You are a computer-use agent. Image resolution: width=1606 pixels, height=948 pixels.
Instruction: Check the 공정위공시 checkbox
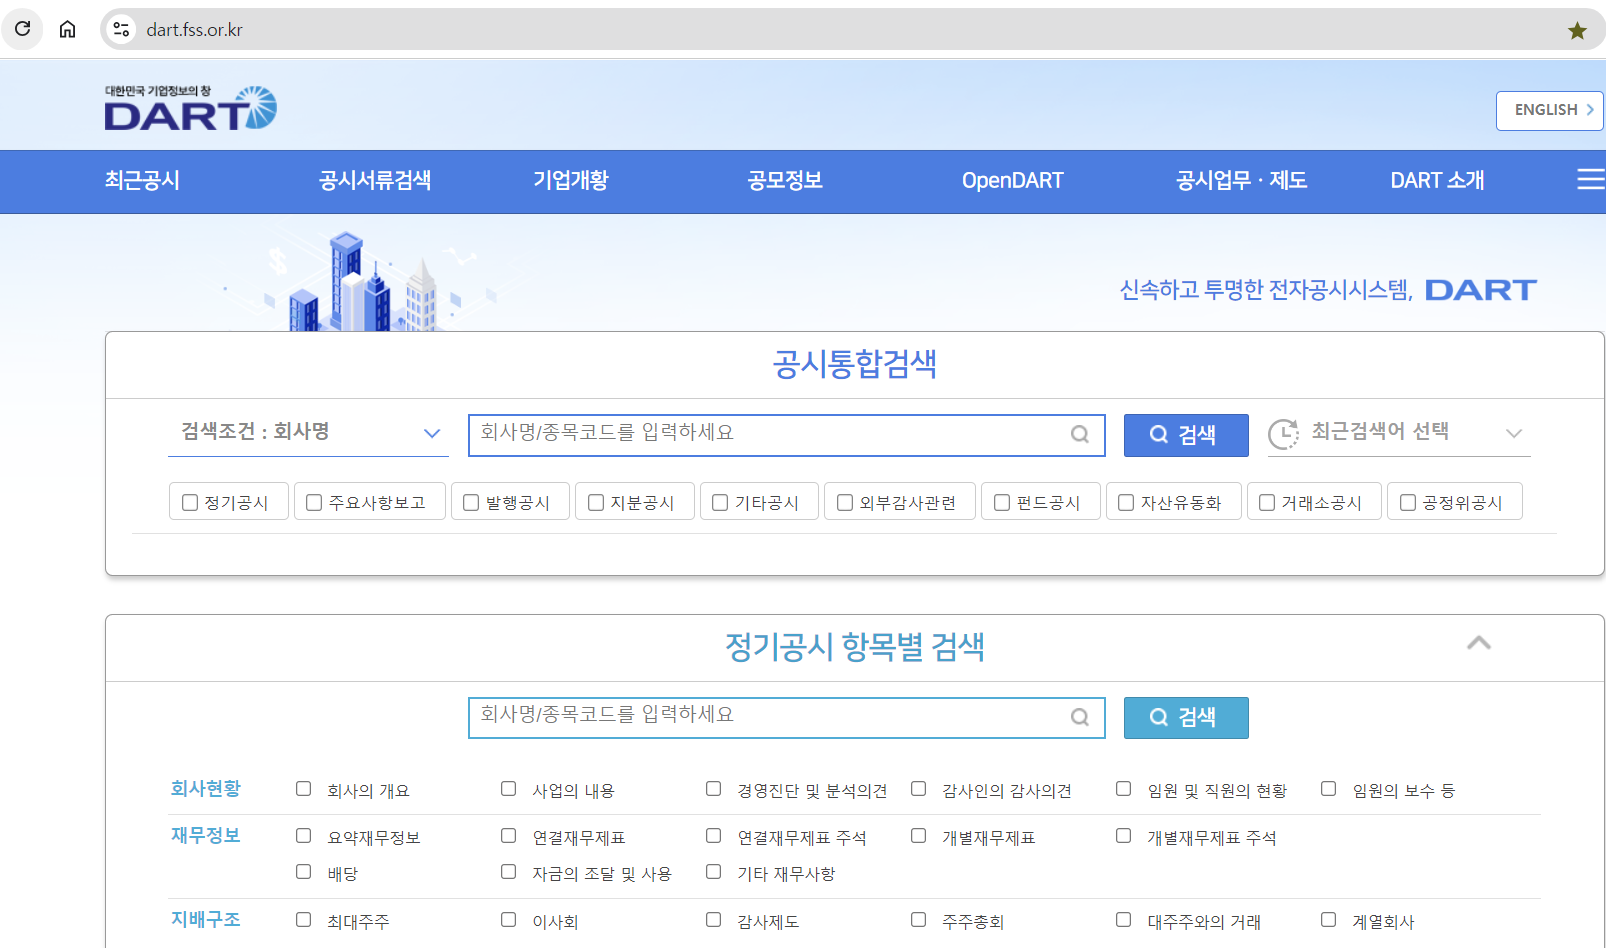[x=1408, y=502]
